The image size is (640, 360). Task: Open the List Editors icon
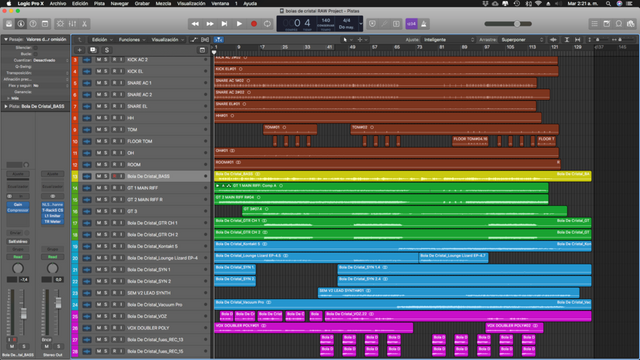coord(595,24)
